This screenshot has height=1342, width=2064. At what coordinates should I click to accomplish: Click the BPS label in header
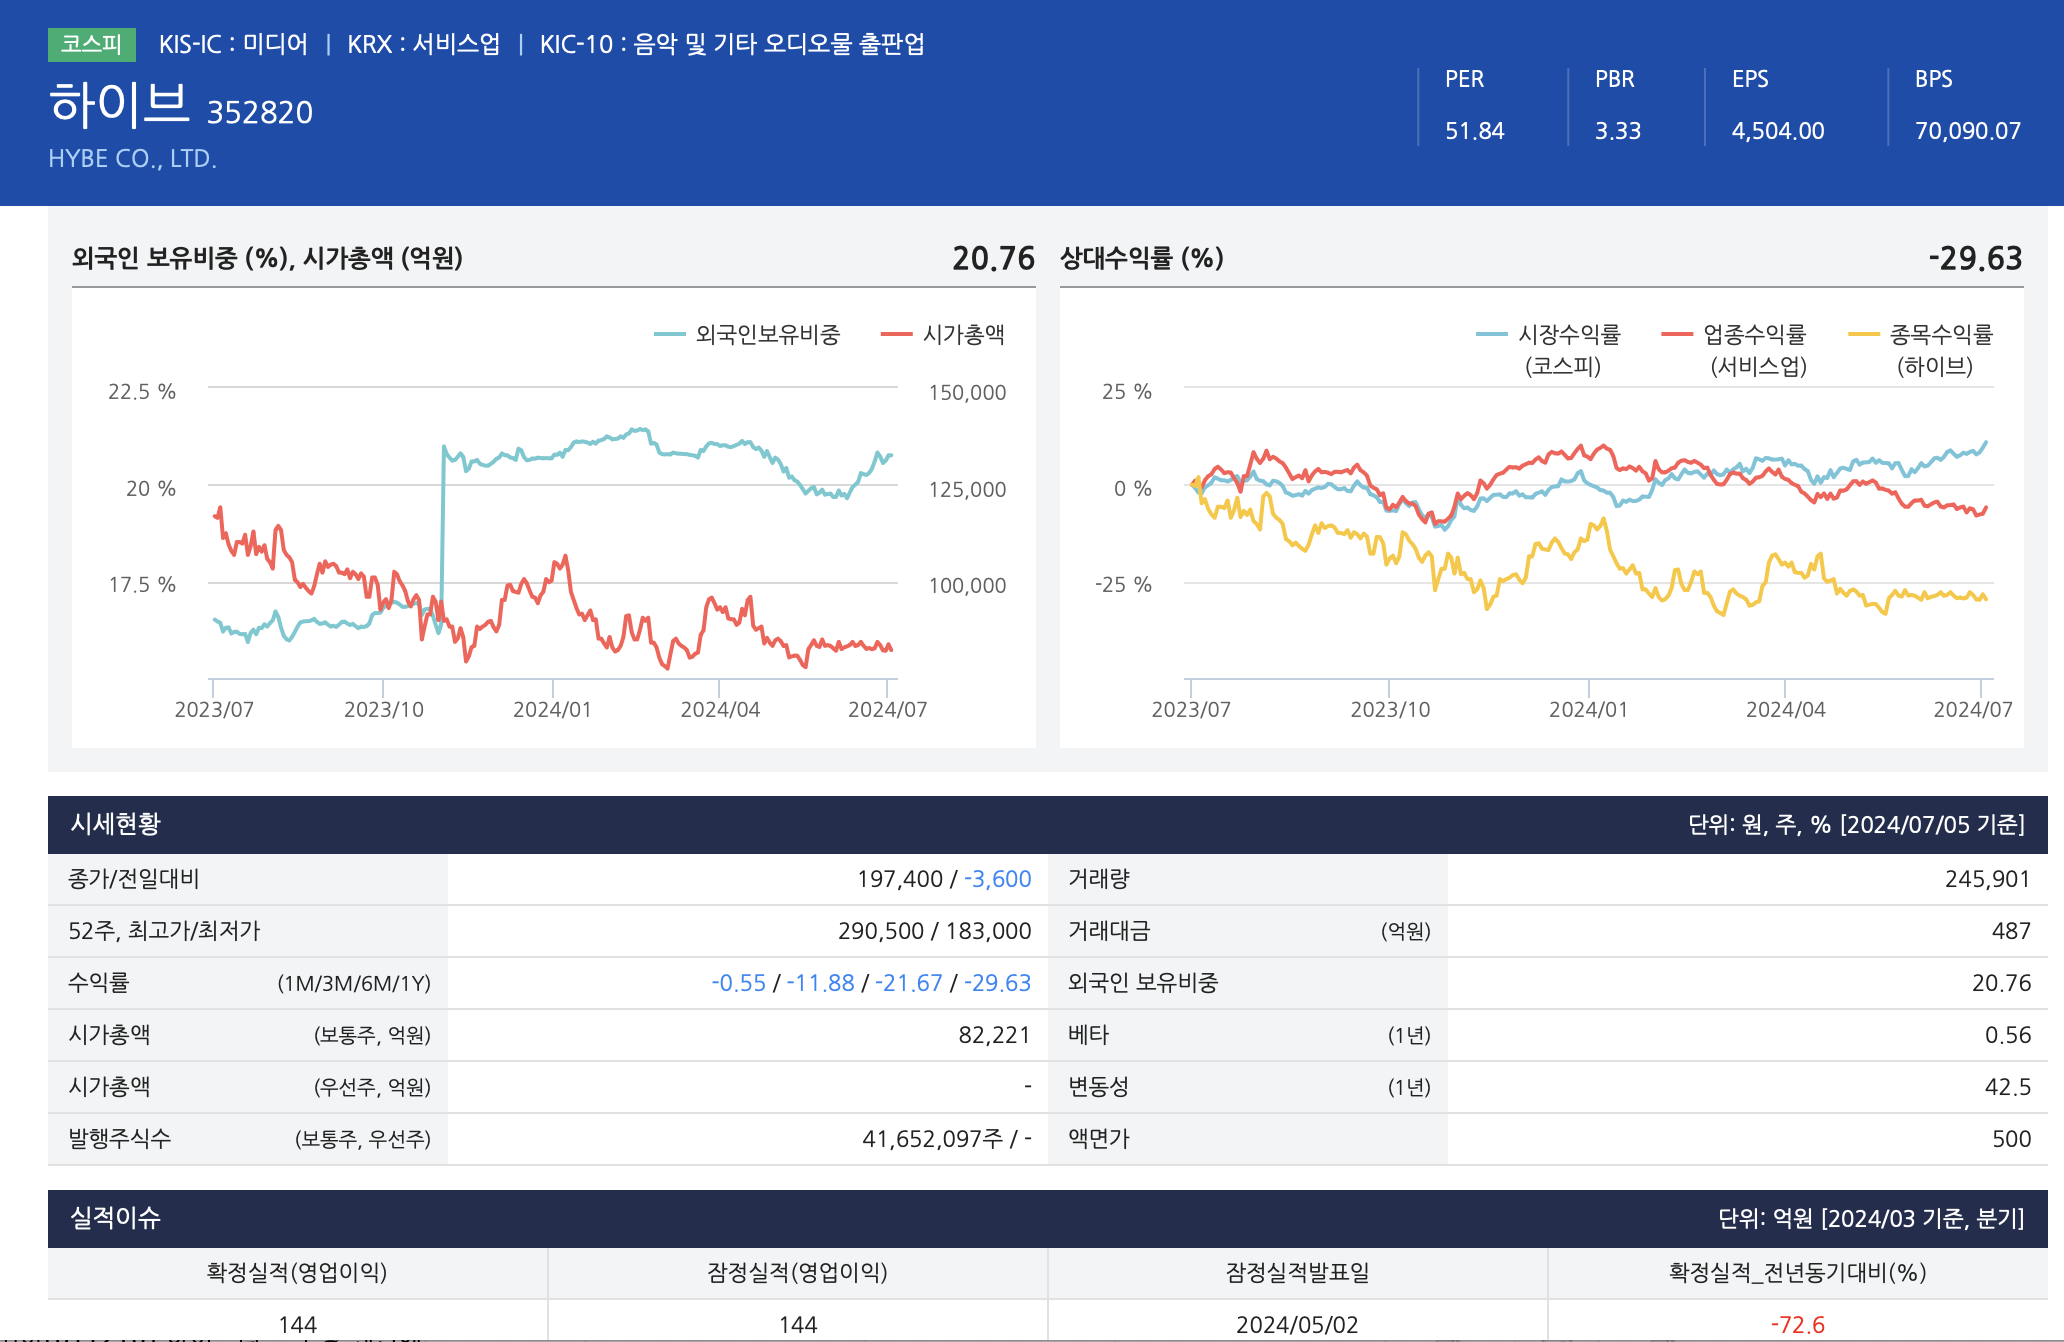(x=1933, y=79)
